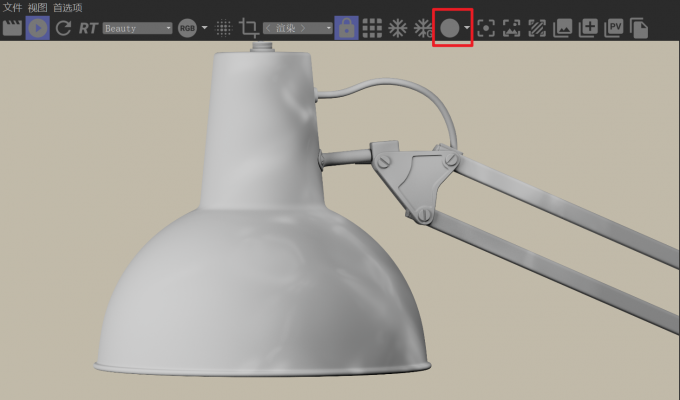Click the plus add snapshot icon
Viewport: 680px width, 400px height.
(x=588, y=28)
